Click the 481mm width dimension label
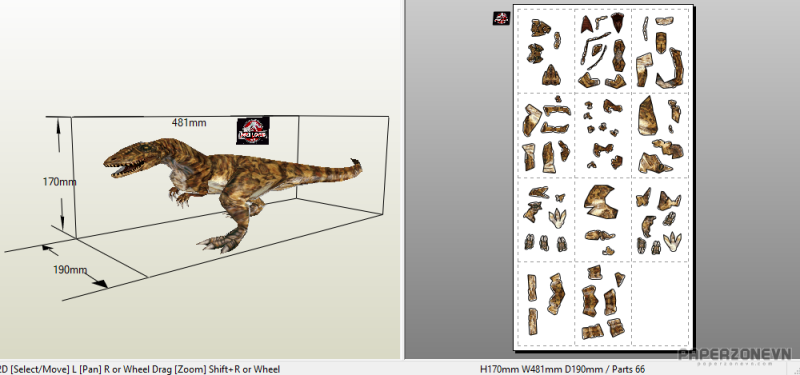The width and height of the screenshot is (800, 375). (189, 123)
